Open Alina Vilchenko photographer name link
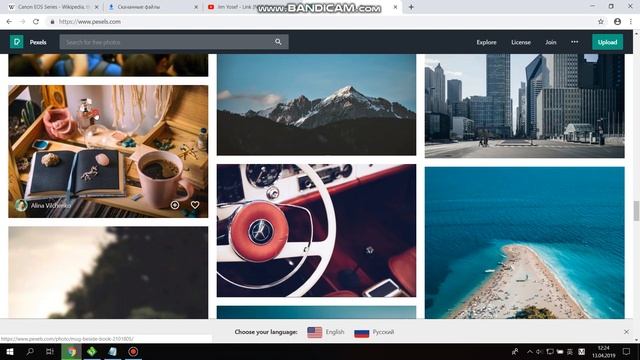Image resolution: width=640 pixels, height=360 pixels. (51, 205)
